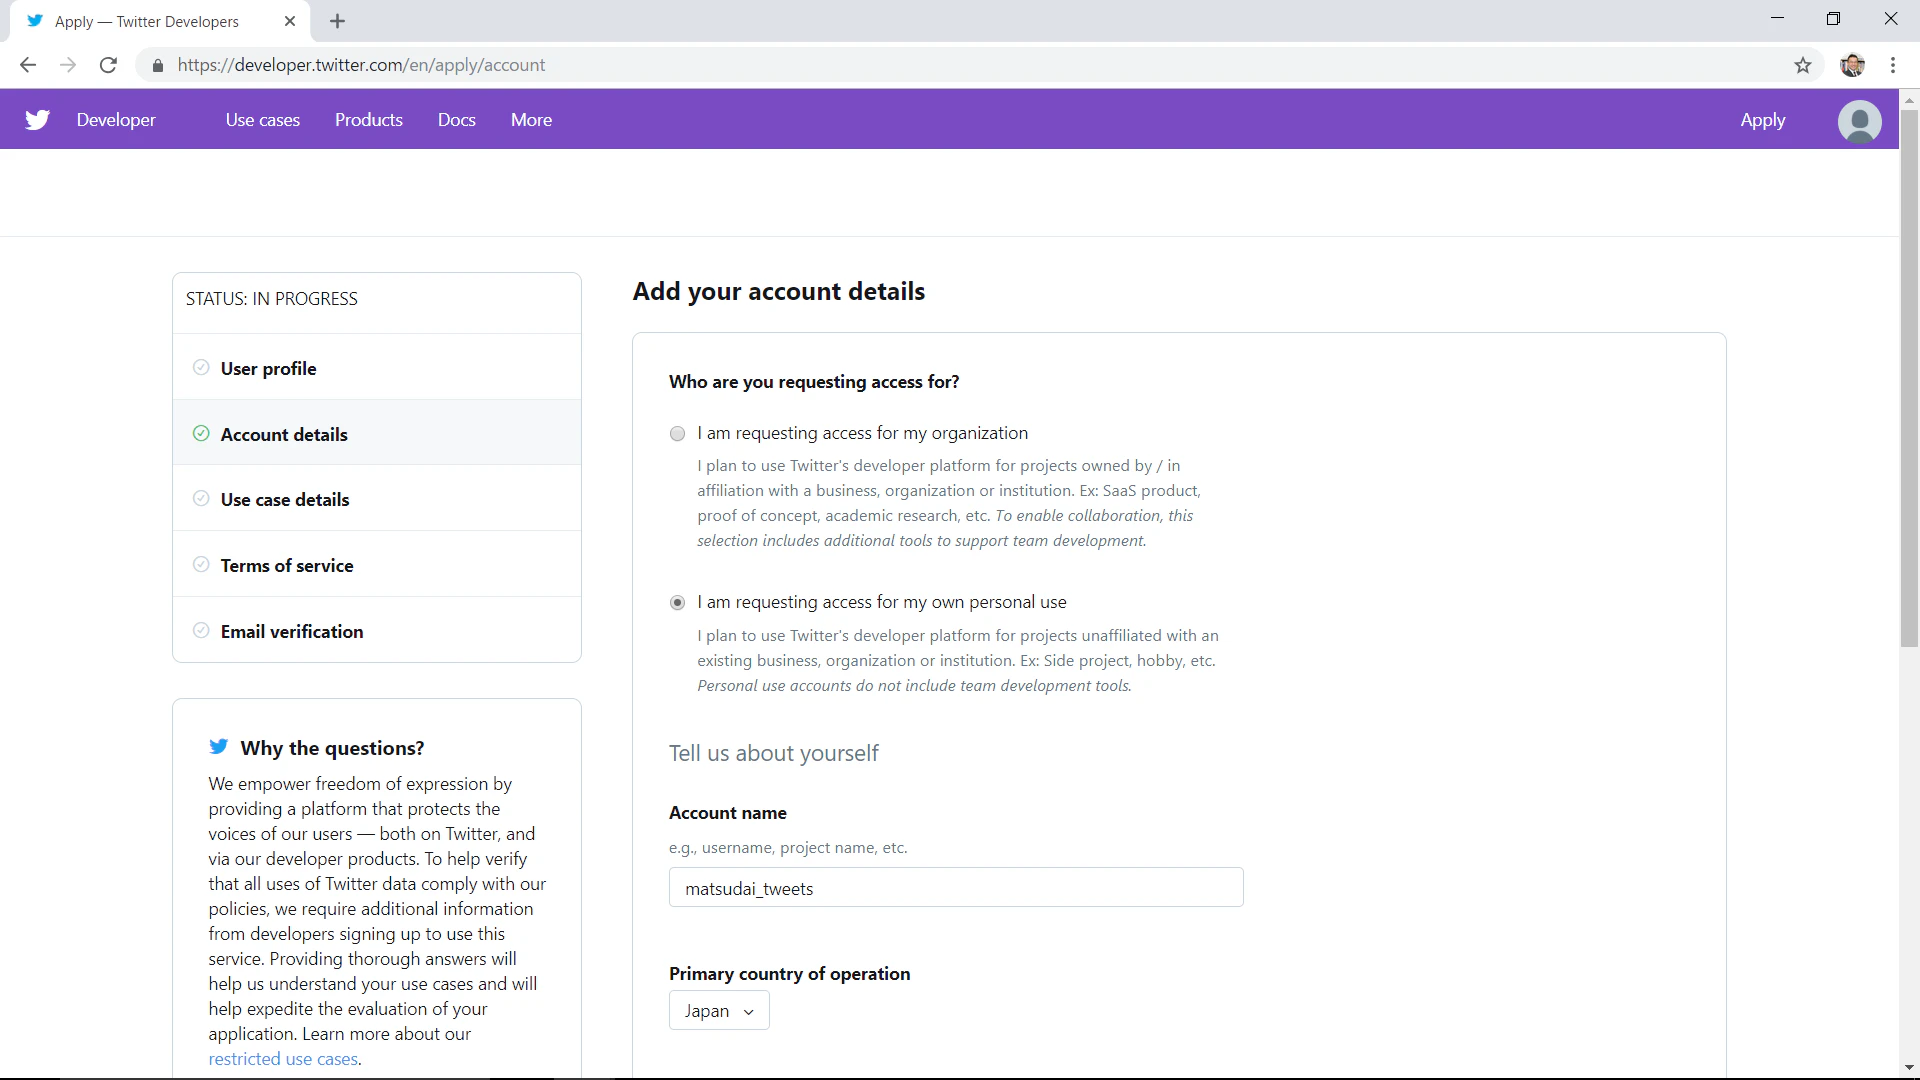Screen dimensions: 1920x1080
Task: Click the scrollbar down arrow
Action: coord(1909,1067)
